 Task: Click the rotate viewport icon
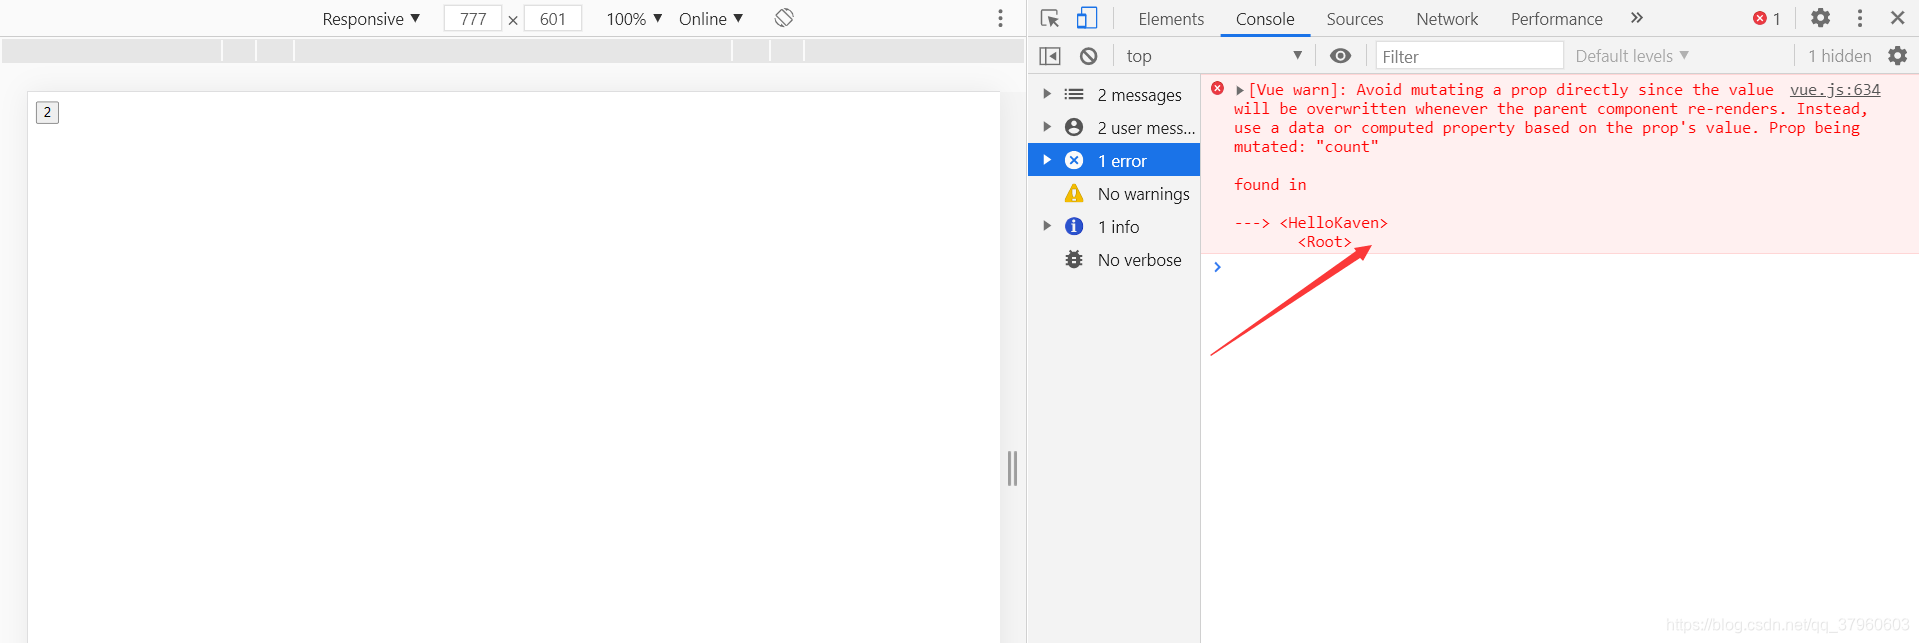784,18
